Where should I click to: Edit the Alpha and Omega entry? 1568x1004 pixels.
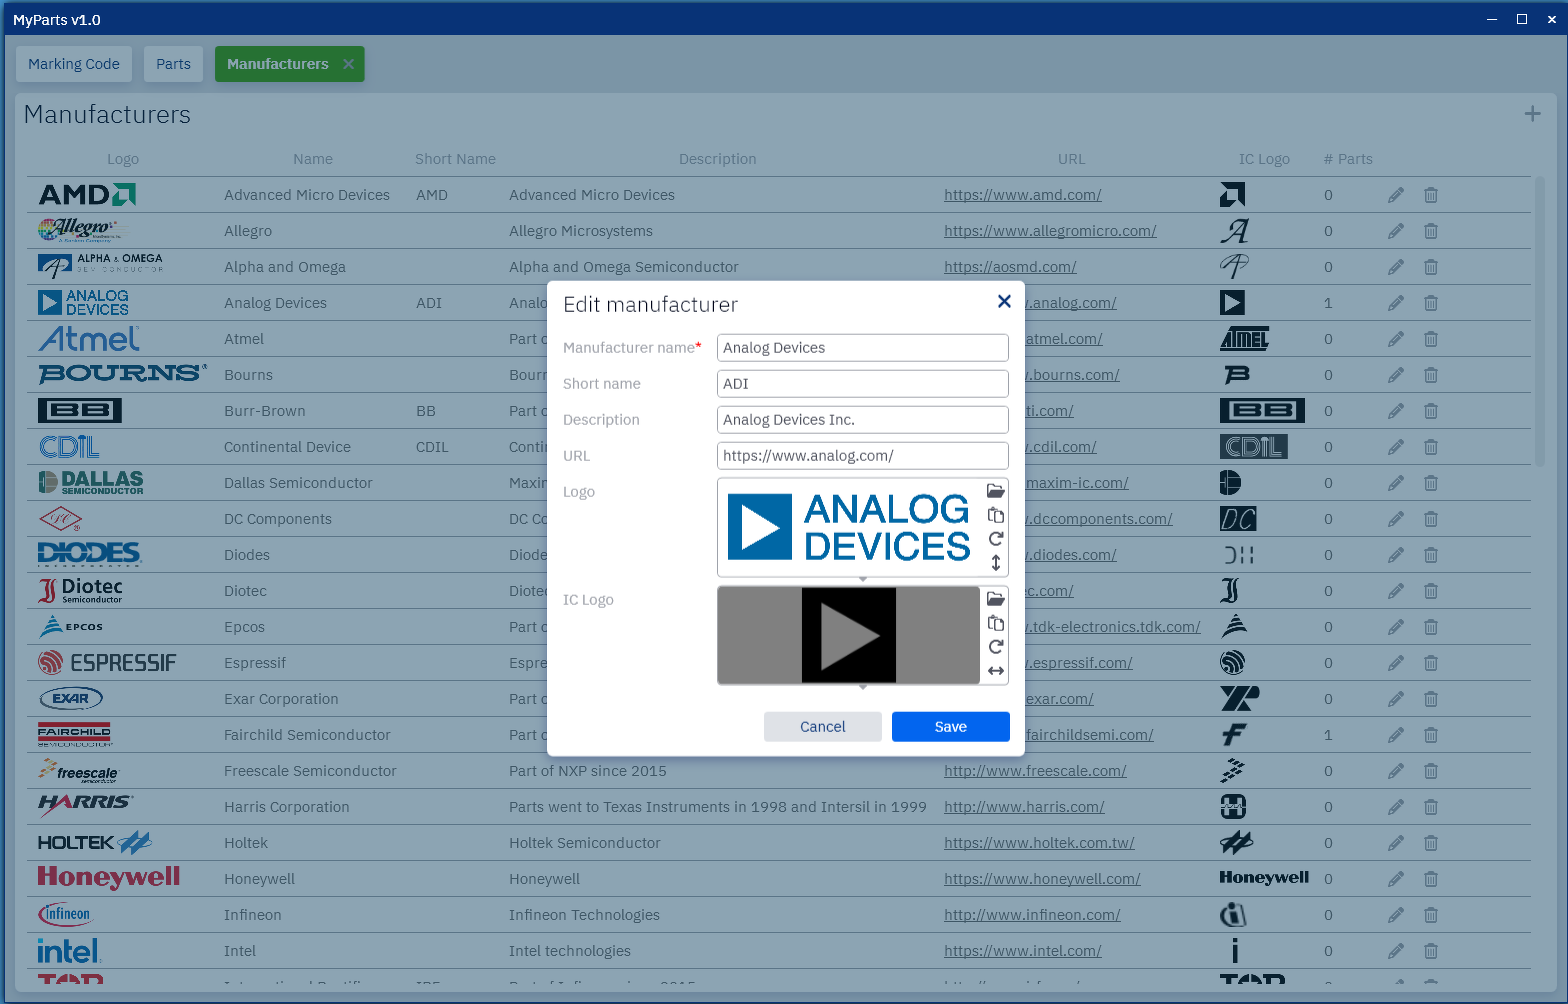(x=1396, y=267)
